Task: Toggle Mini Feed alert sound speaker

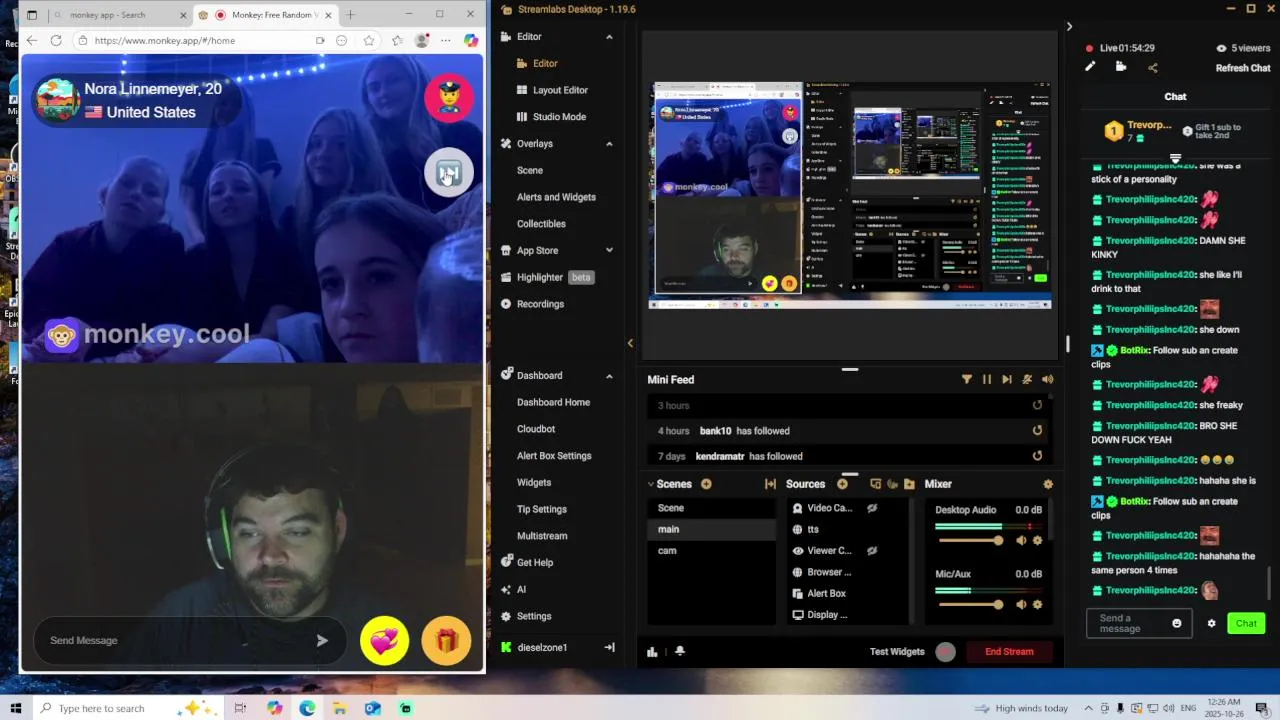Action: point(1047,380)
